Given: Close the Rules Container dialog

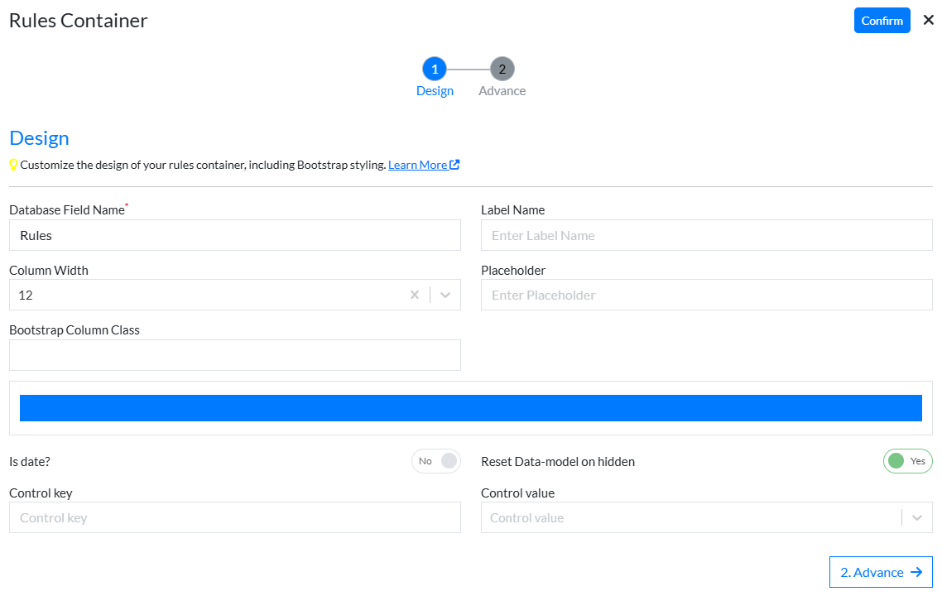Looking at the screenshot, I should pos(928,20).
